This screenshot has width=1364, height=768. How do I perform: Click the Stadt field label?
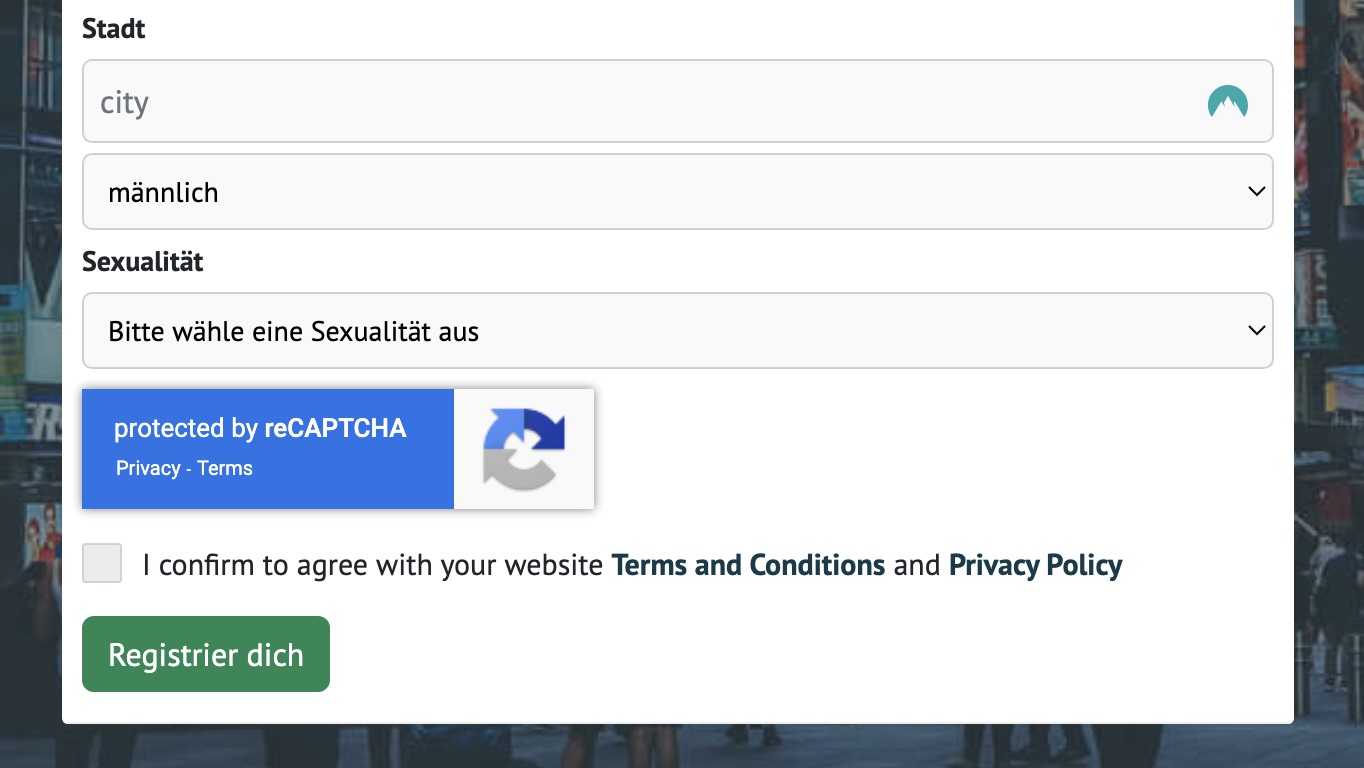click(114, 29)
